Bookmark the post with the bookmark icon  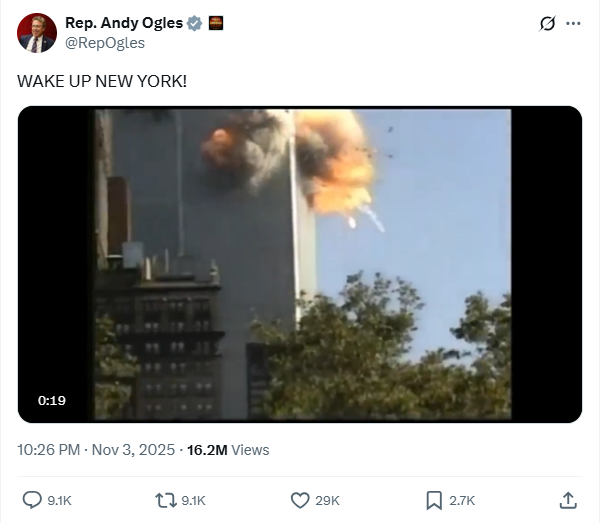[x=434, y=500]
